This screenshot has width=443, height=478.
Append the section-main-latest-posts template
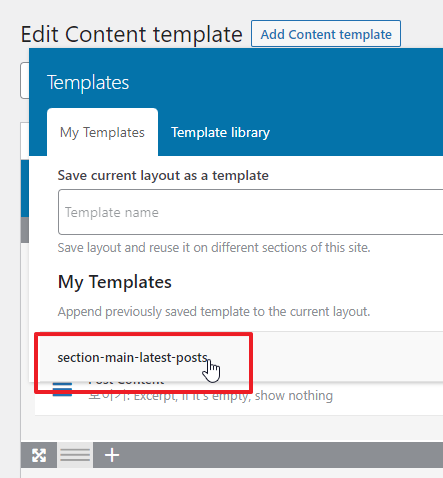(x=133, y=357)
